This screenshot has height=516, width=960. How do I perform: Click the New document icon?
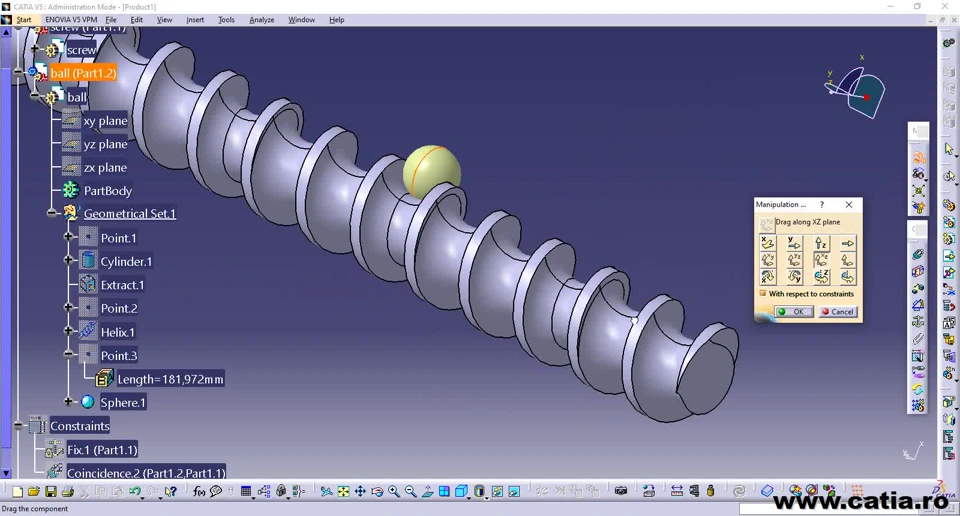[17, 491]
